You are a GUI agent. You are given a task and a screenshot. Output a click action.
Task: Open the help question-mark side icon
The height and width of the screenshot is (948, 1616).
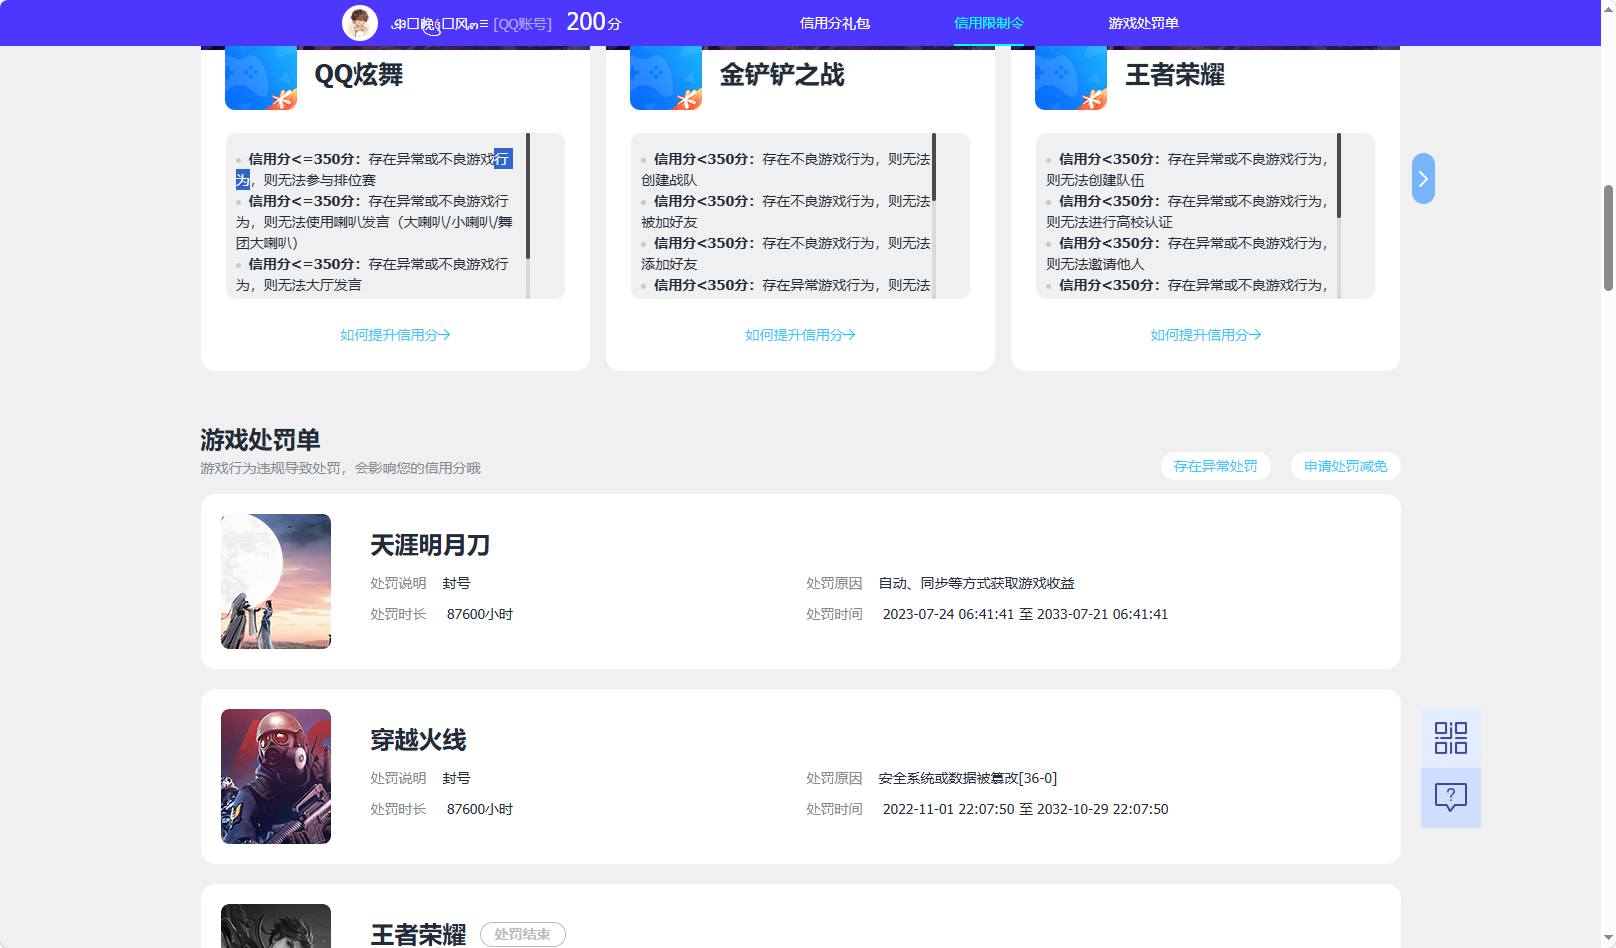(1451, 798)
